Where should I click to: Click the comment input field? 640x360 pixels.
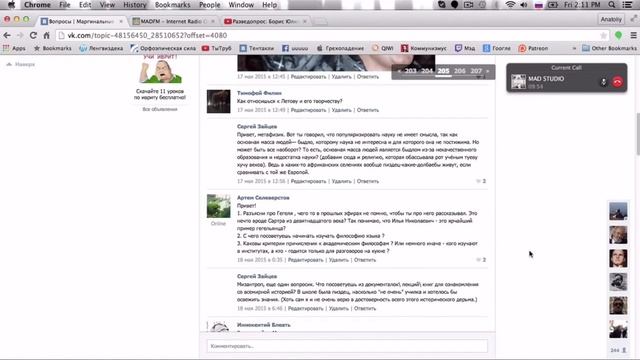point(347,346)
